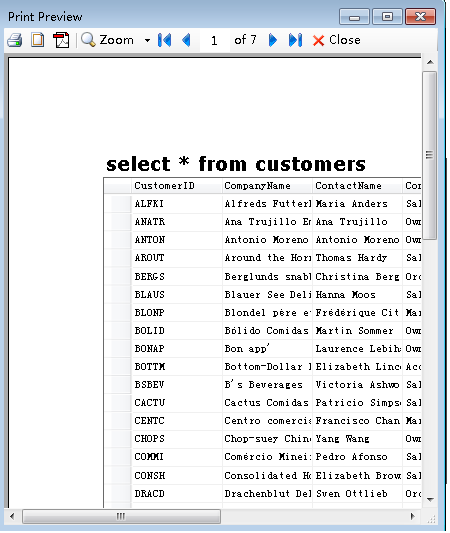Maximize the Print Preview window

(x=387, y=17)
